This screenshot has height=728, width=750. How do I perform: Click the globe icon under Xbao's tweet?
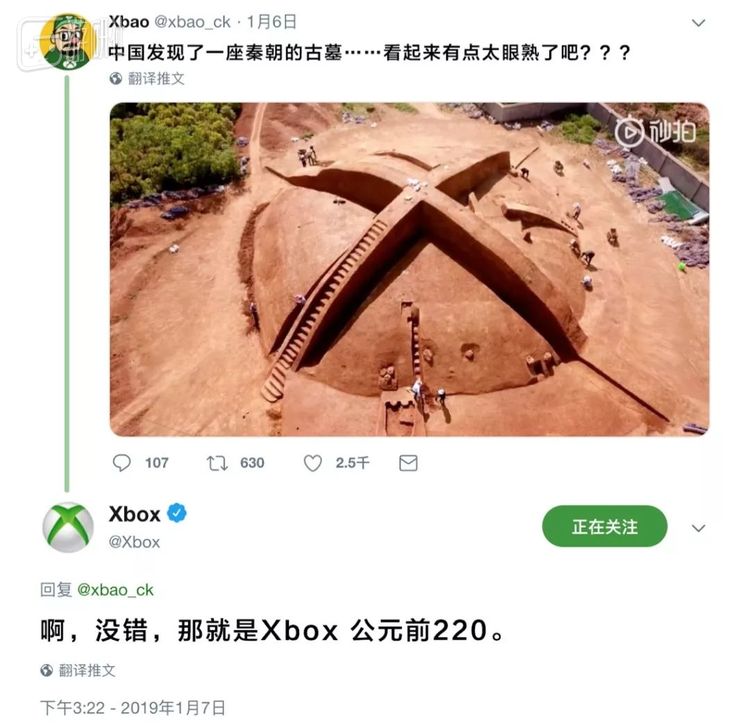coord(115,78)
